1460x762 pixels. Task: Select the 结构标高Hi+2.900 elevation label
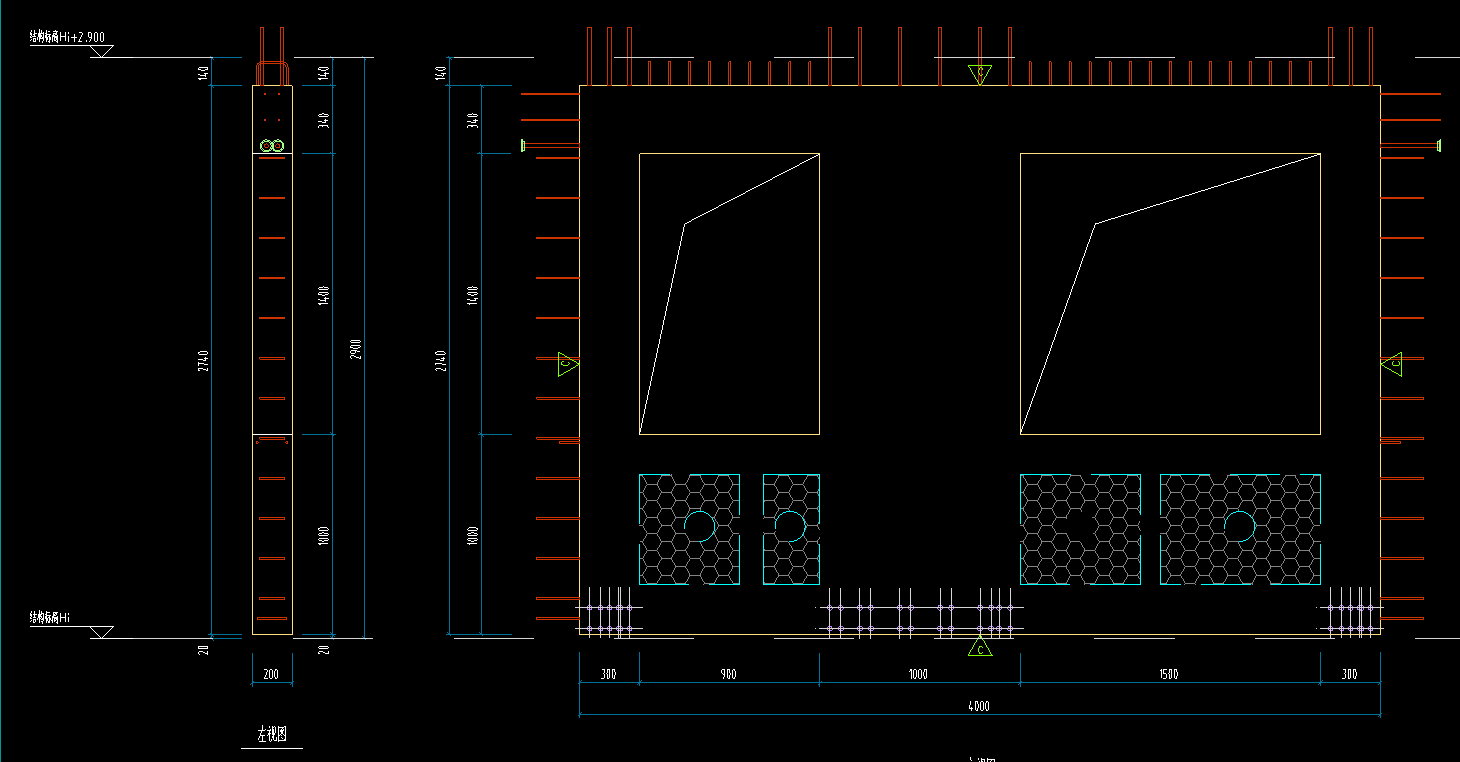(x=66, y=37)
